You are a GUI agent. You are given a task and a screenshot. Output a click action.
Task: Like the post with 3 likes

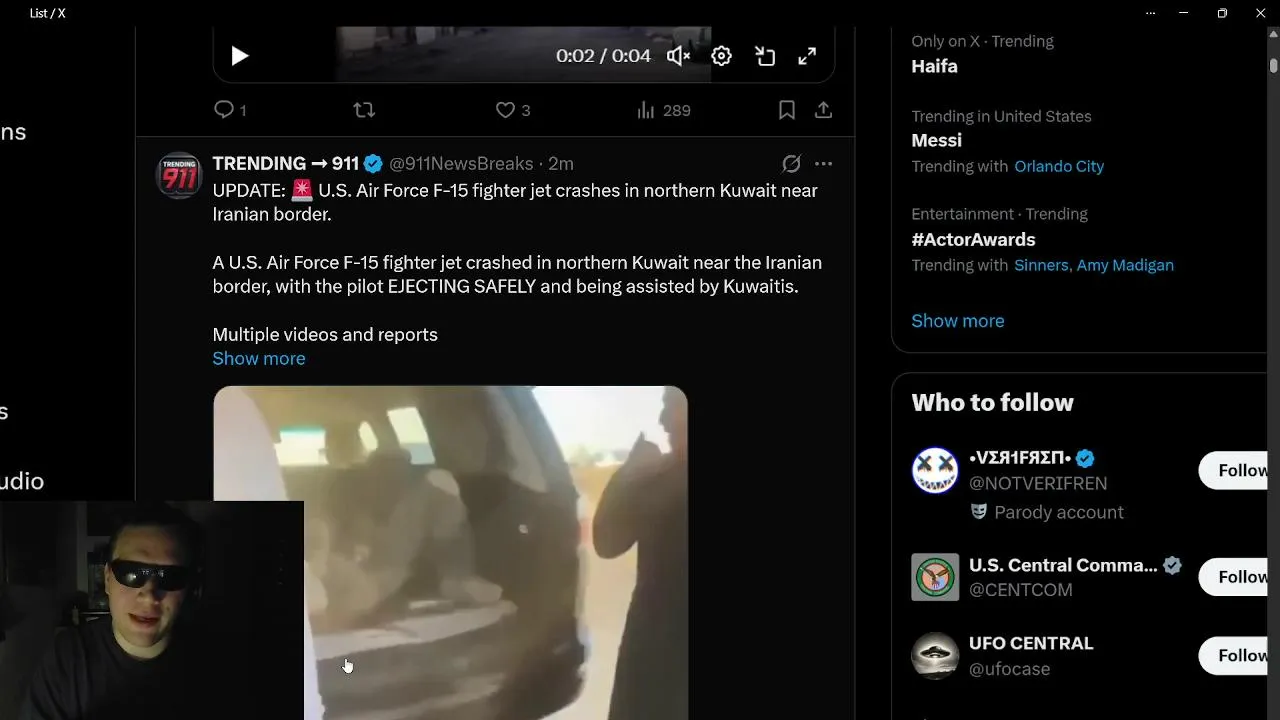point(513,110)
